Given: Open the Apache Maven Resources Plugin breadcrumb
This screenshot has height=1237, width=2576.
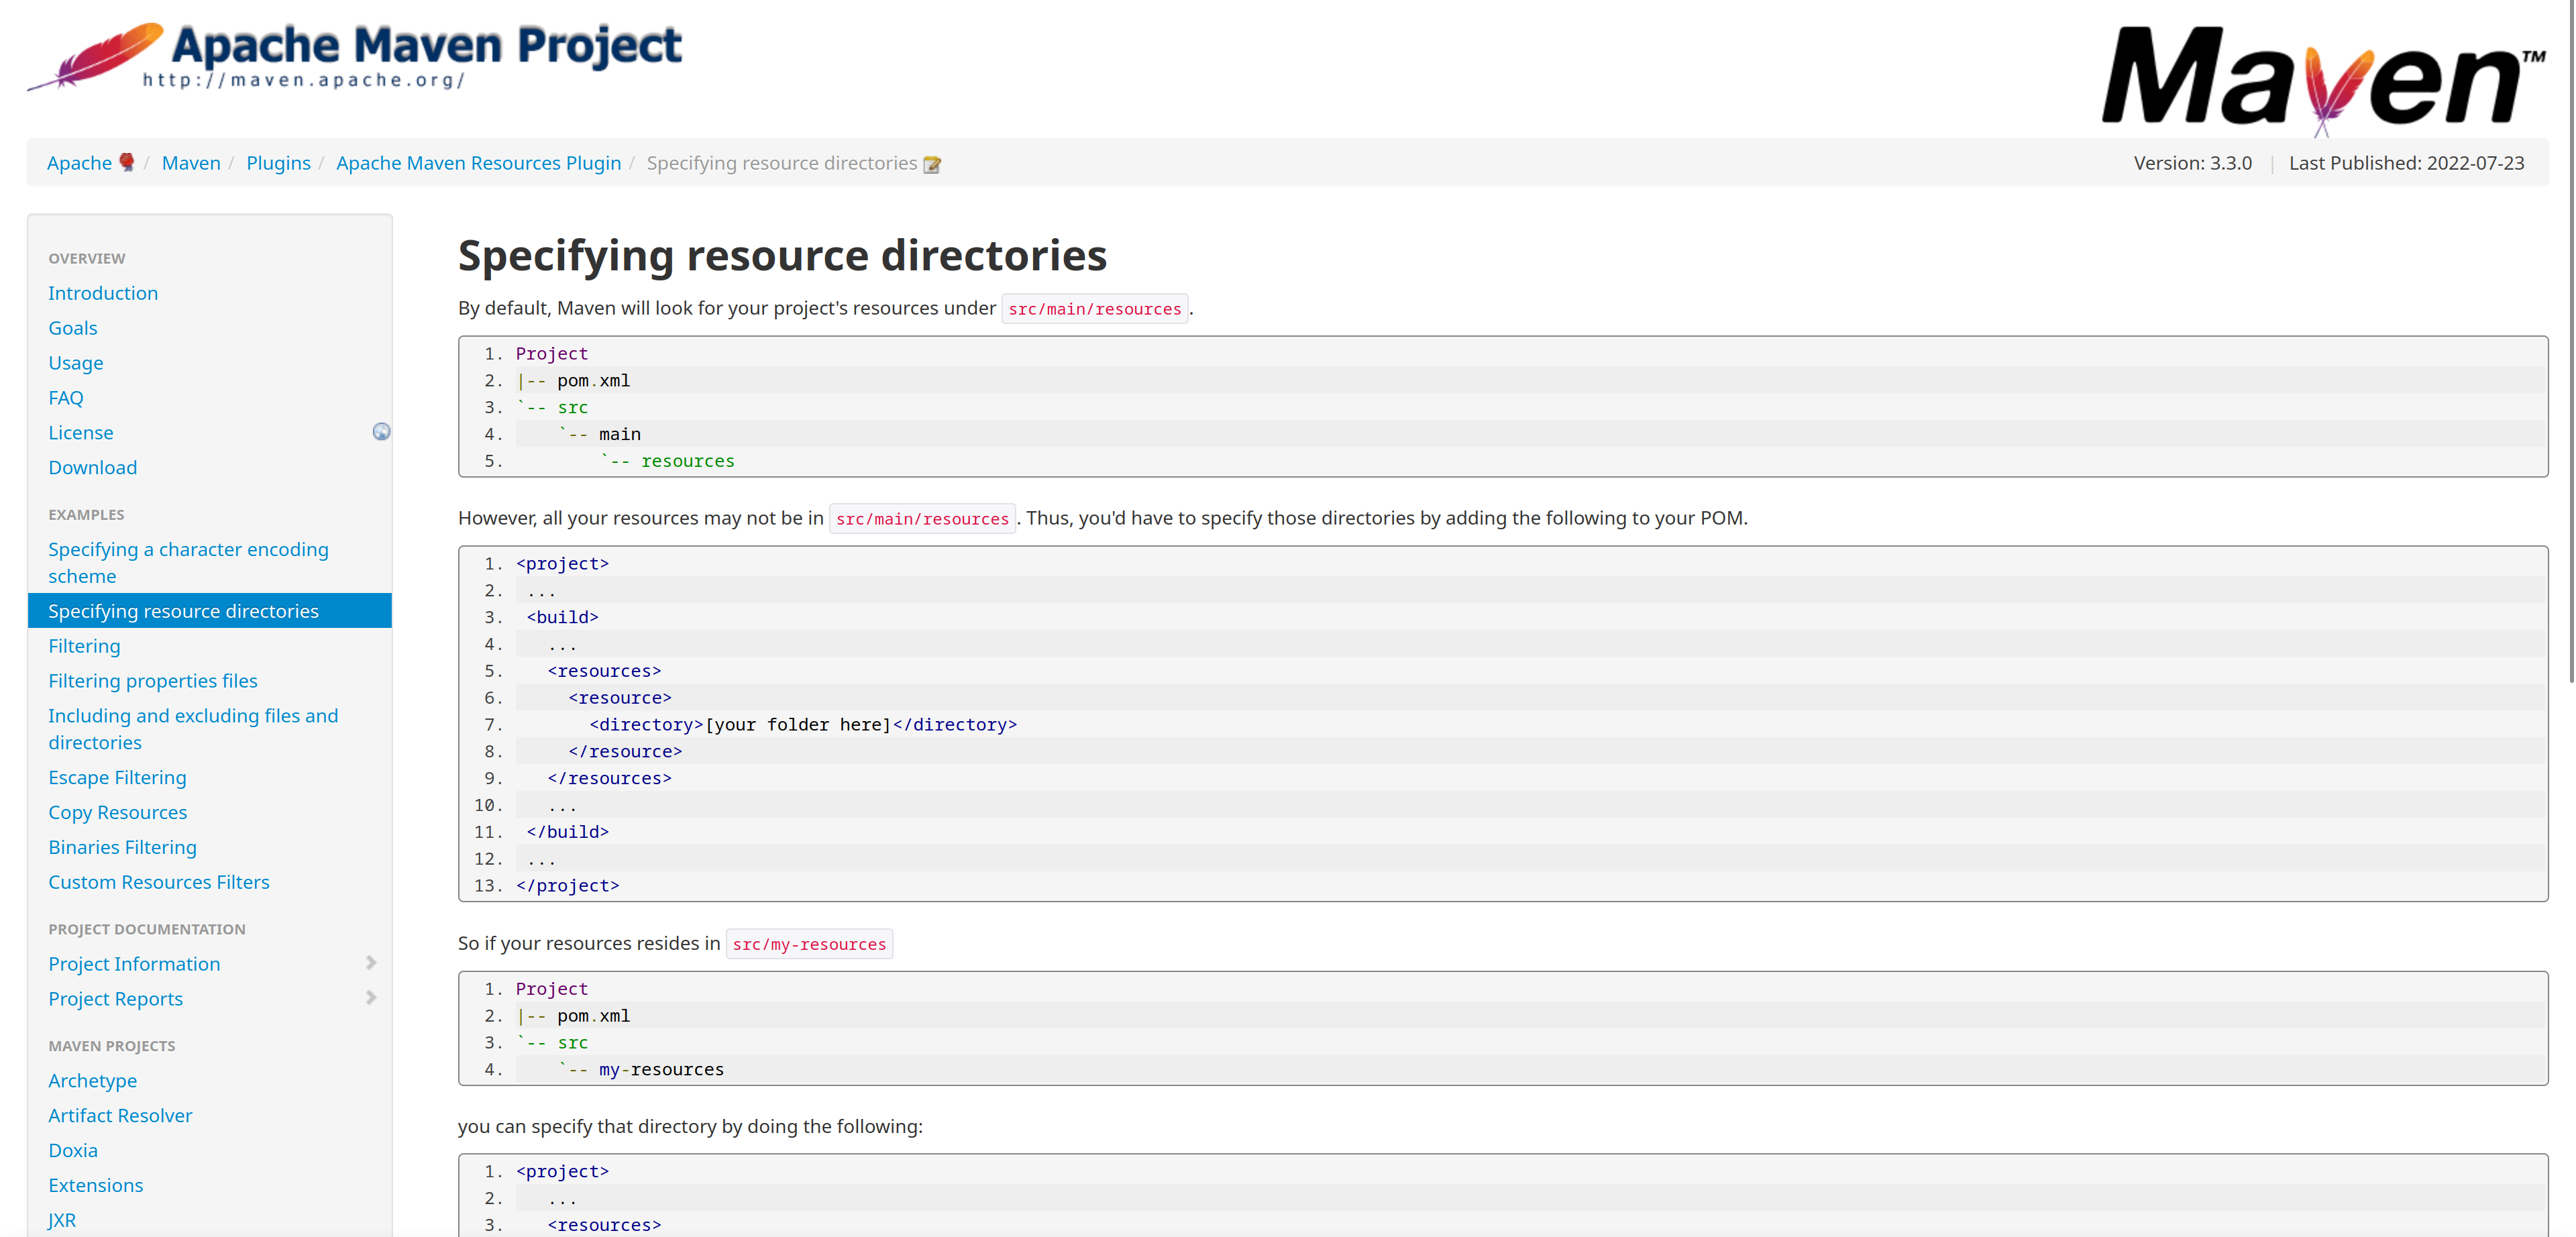Looking at the screenshot, I should coord(478,163).
